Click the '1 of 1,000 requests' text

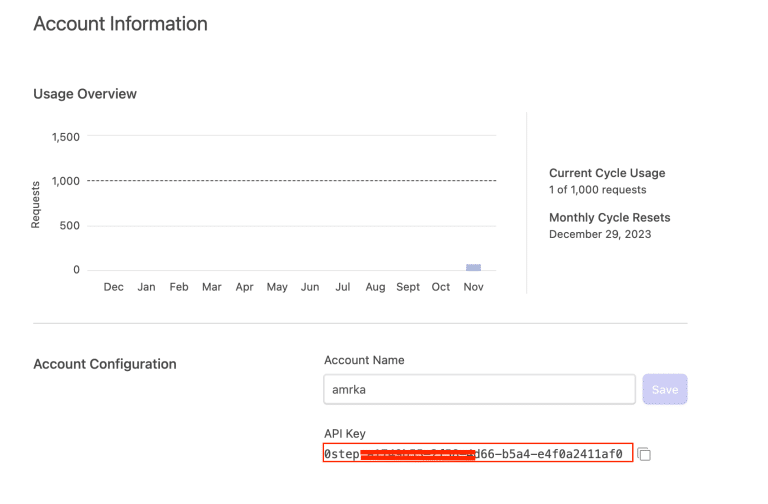click(x=598, y=190)
